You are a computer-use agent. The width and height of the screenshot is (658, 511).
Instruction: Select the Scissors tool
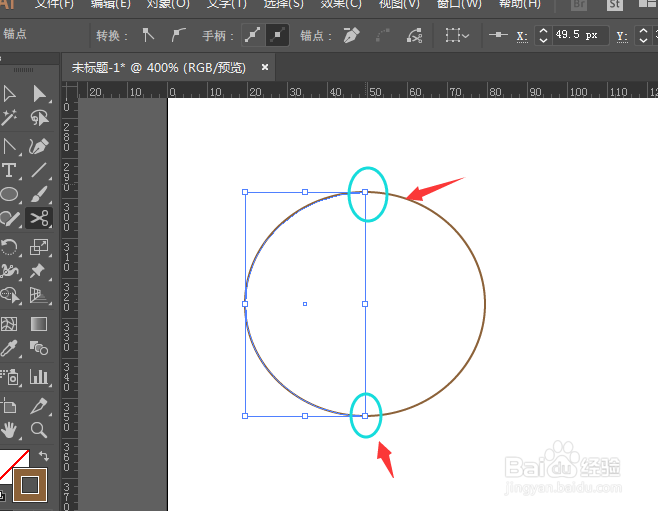[x=39, y=218]
